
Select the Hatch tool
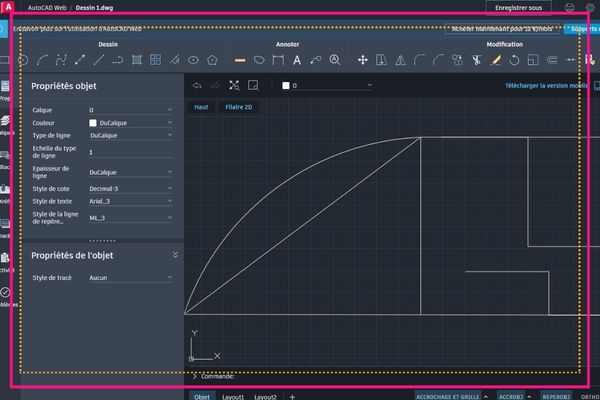tap(137, 60)
